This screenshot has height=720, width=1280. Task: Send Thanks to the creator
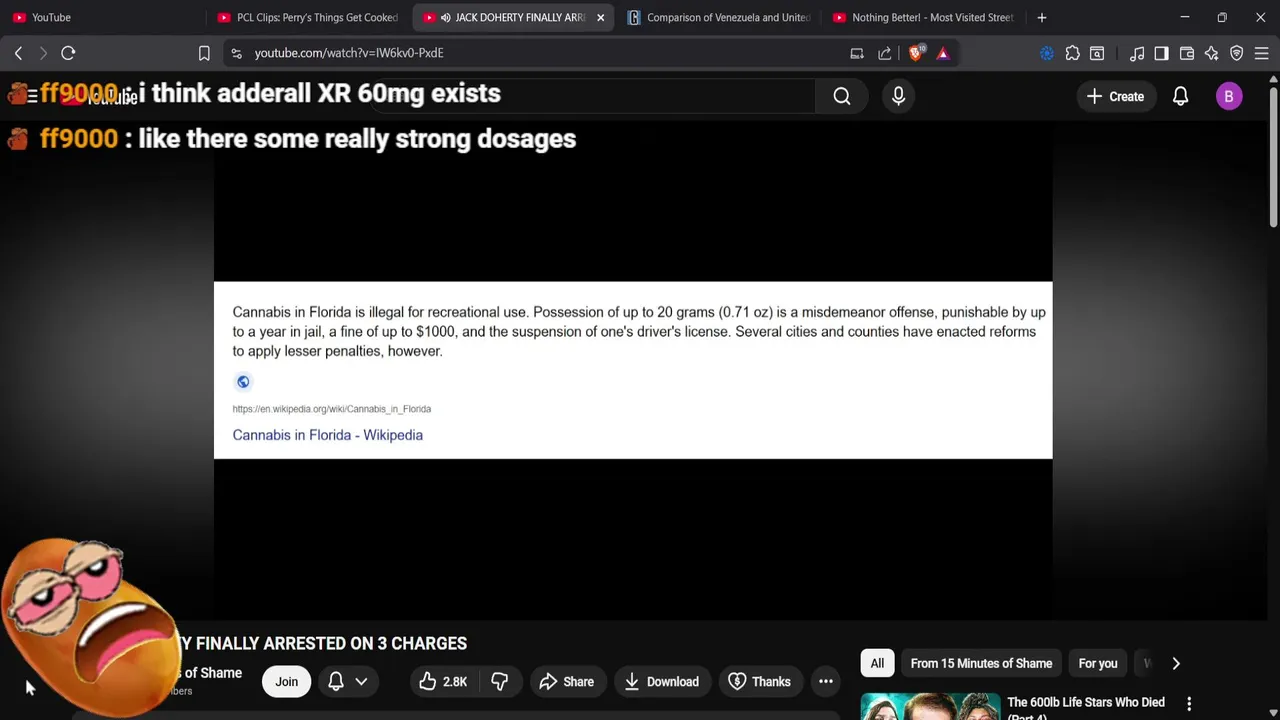tap(759, 682)
